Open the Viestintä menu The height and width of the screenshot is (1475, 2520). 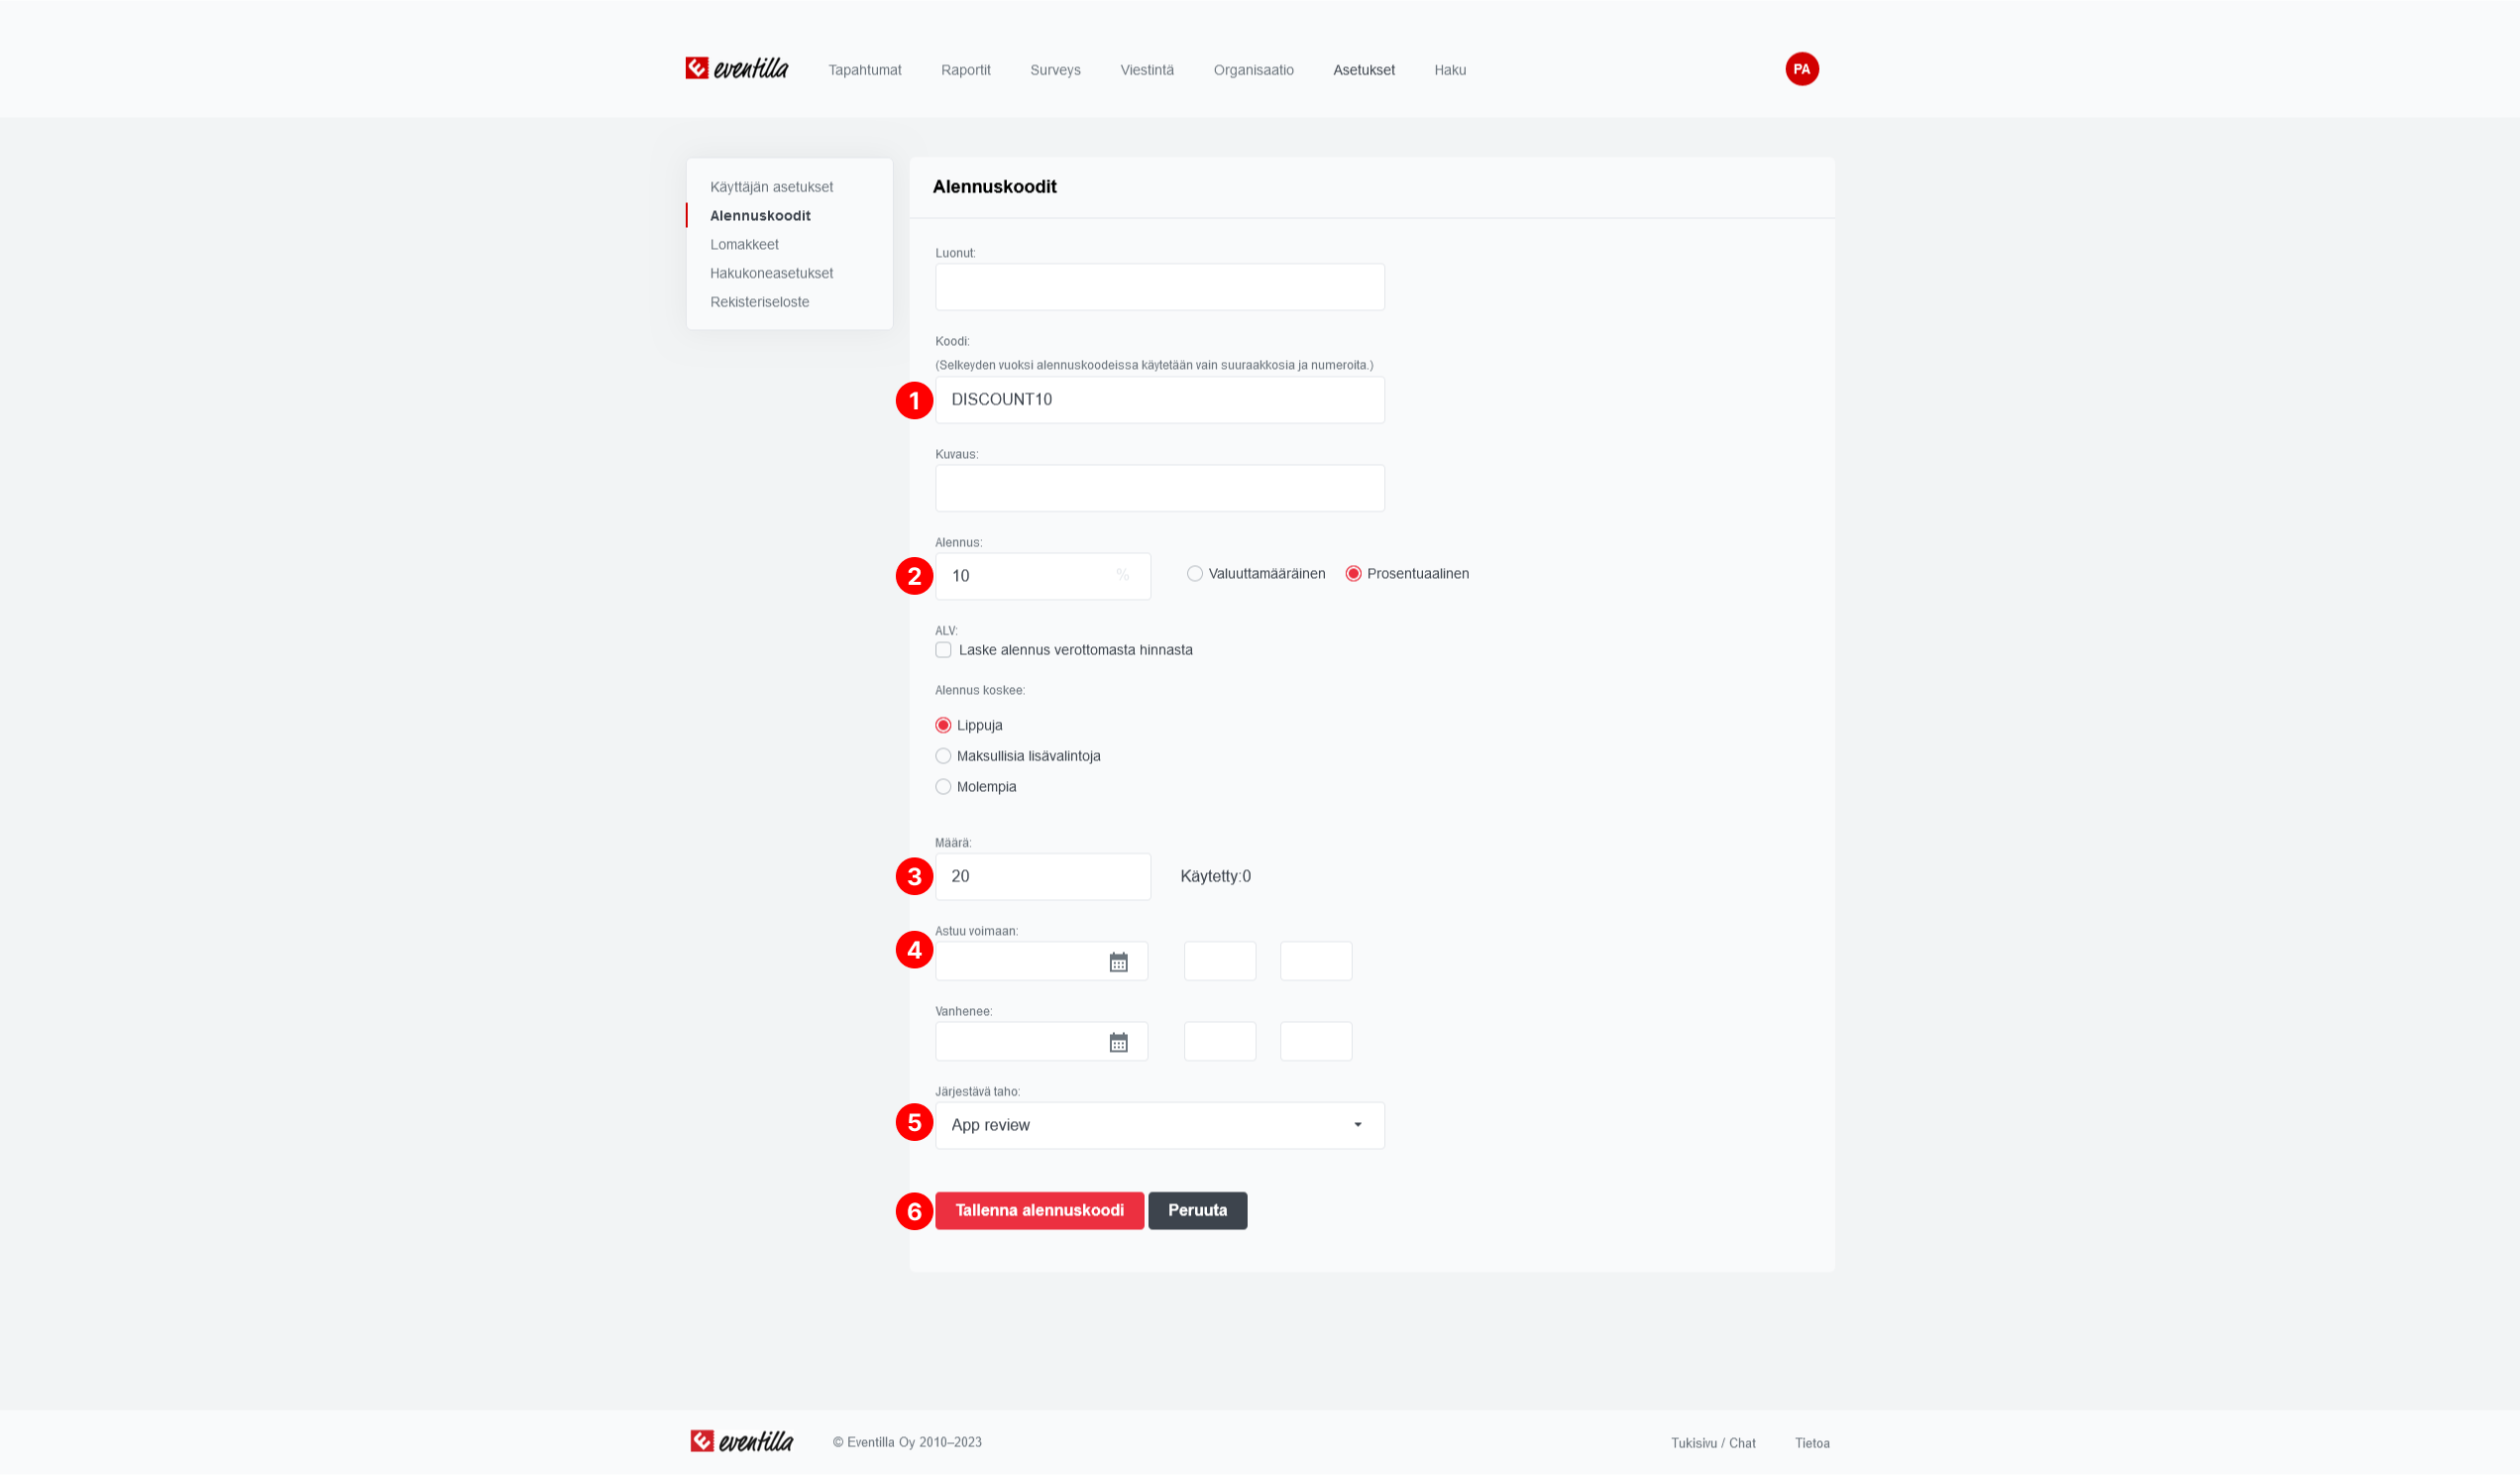pyautogui.click(x=1146, y=70)
